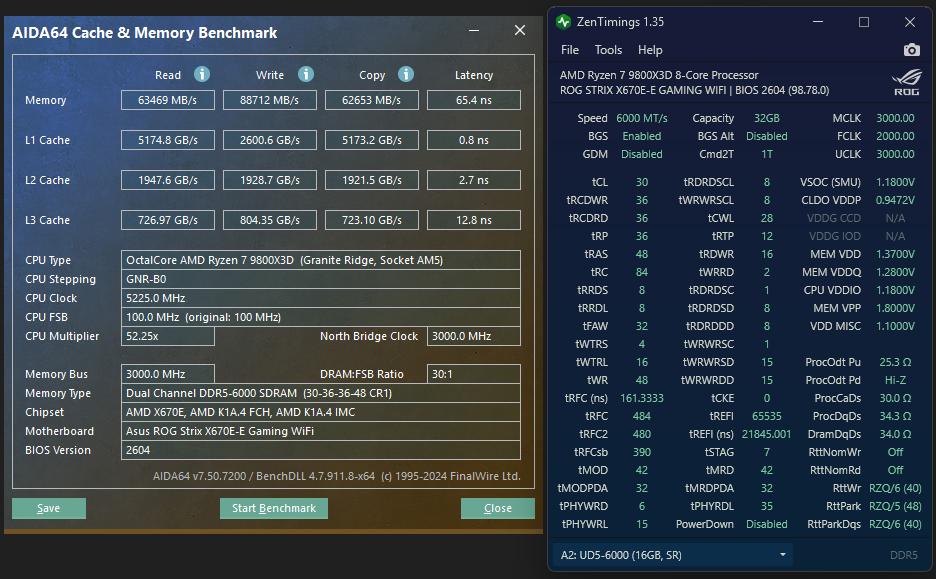This screenshot has width=936, height=579.
Task: Click the Chipset field AMD X670E
Action: pyautogui.click(x=321, y=412)
